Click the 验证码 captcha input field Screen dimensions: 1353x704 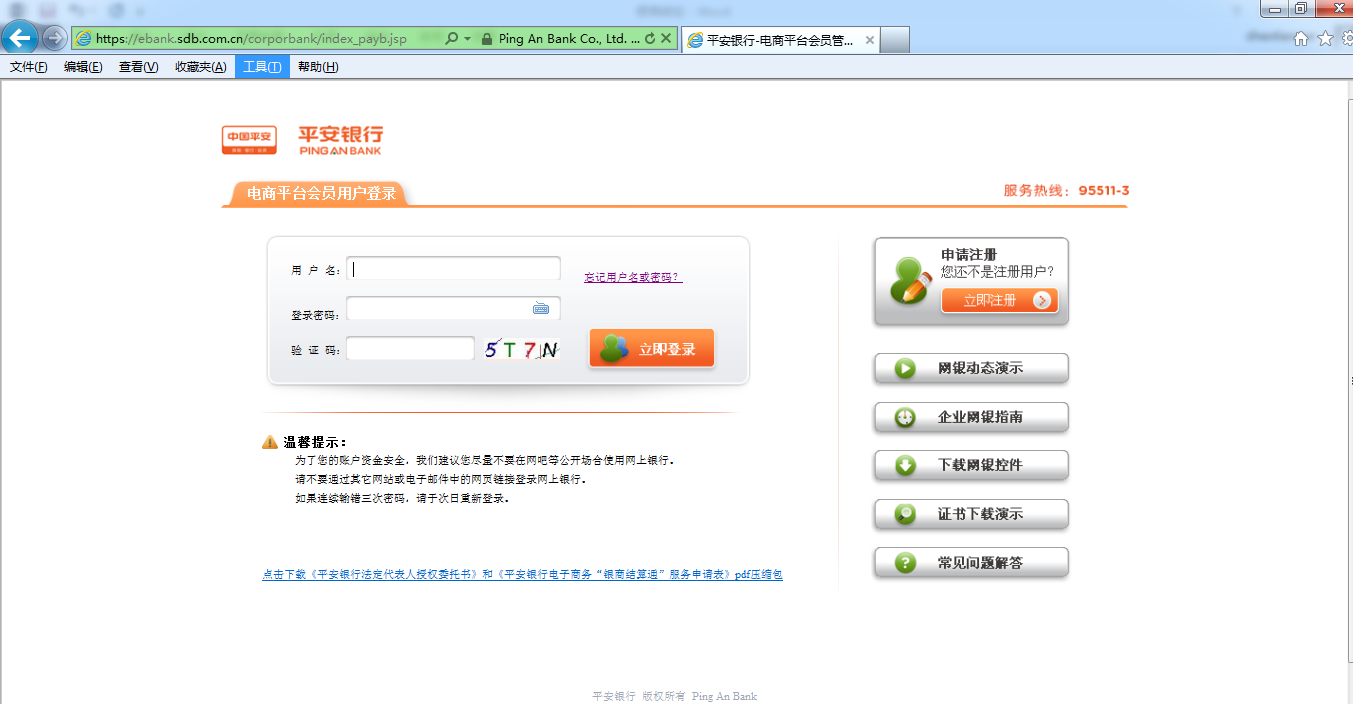[410, 349]
